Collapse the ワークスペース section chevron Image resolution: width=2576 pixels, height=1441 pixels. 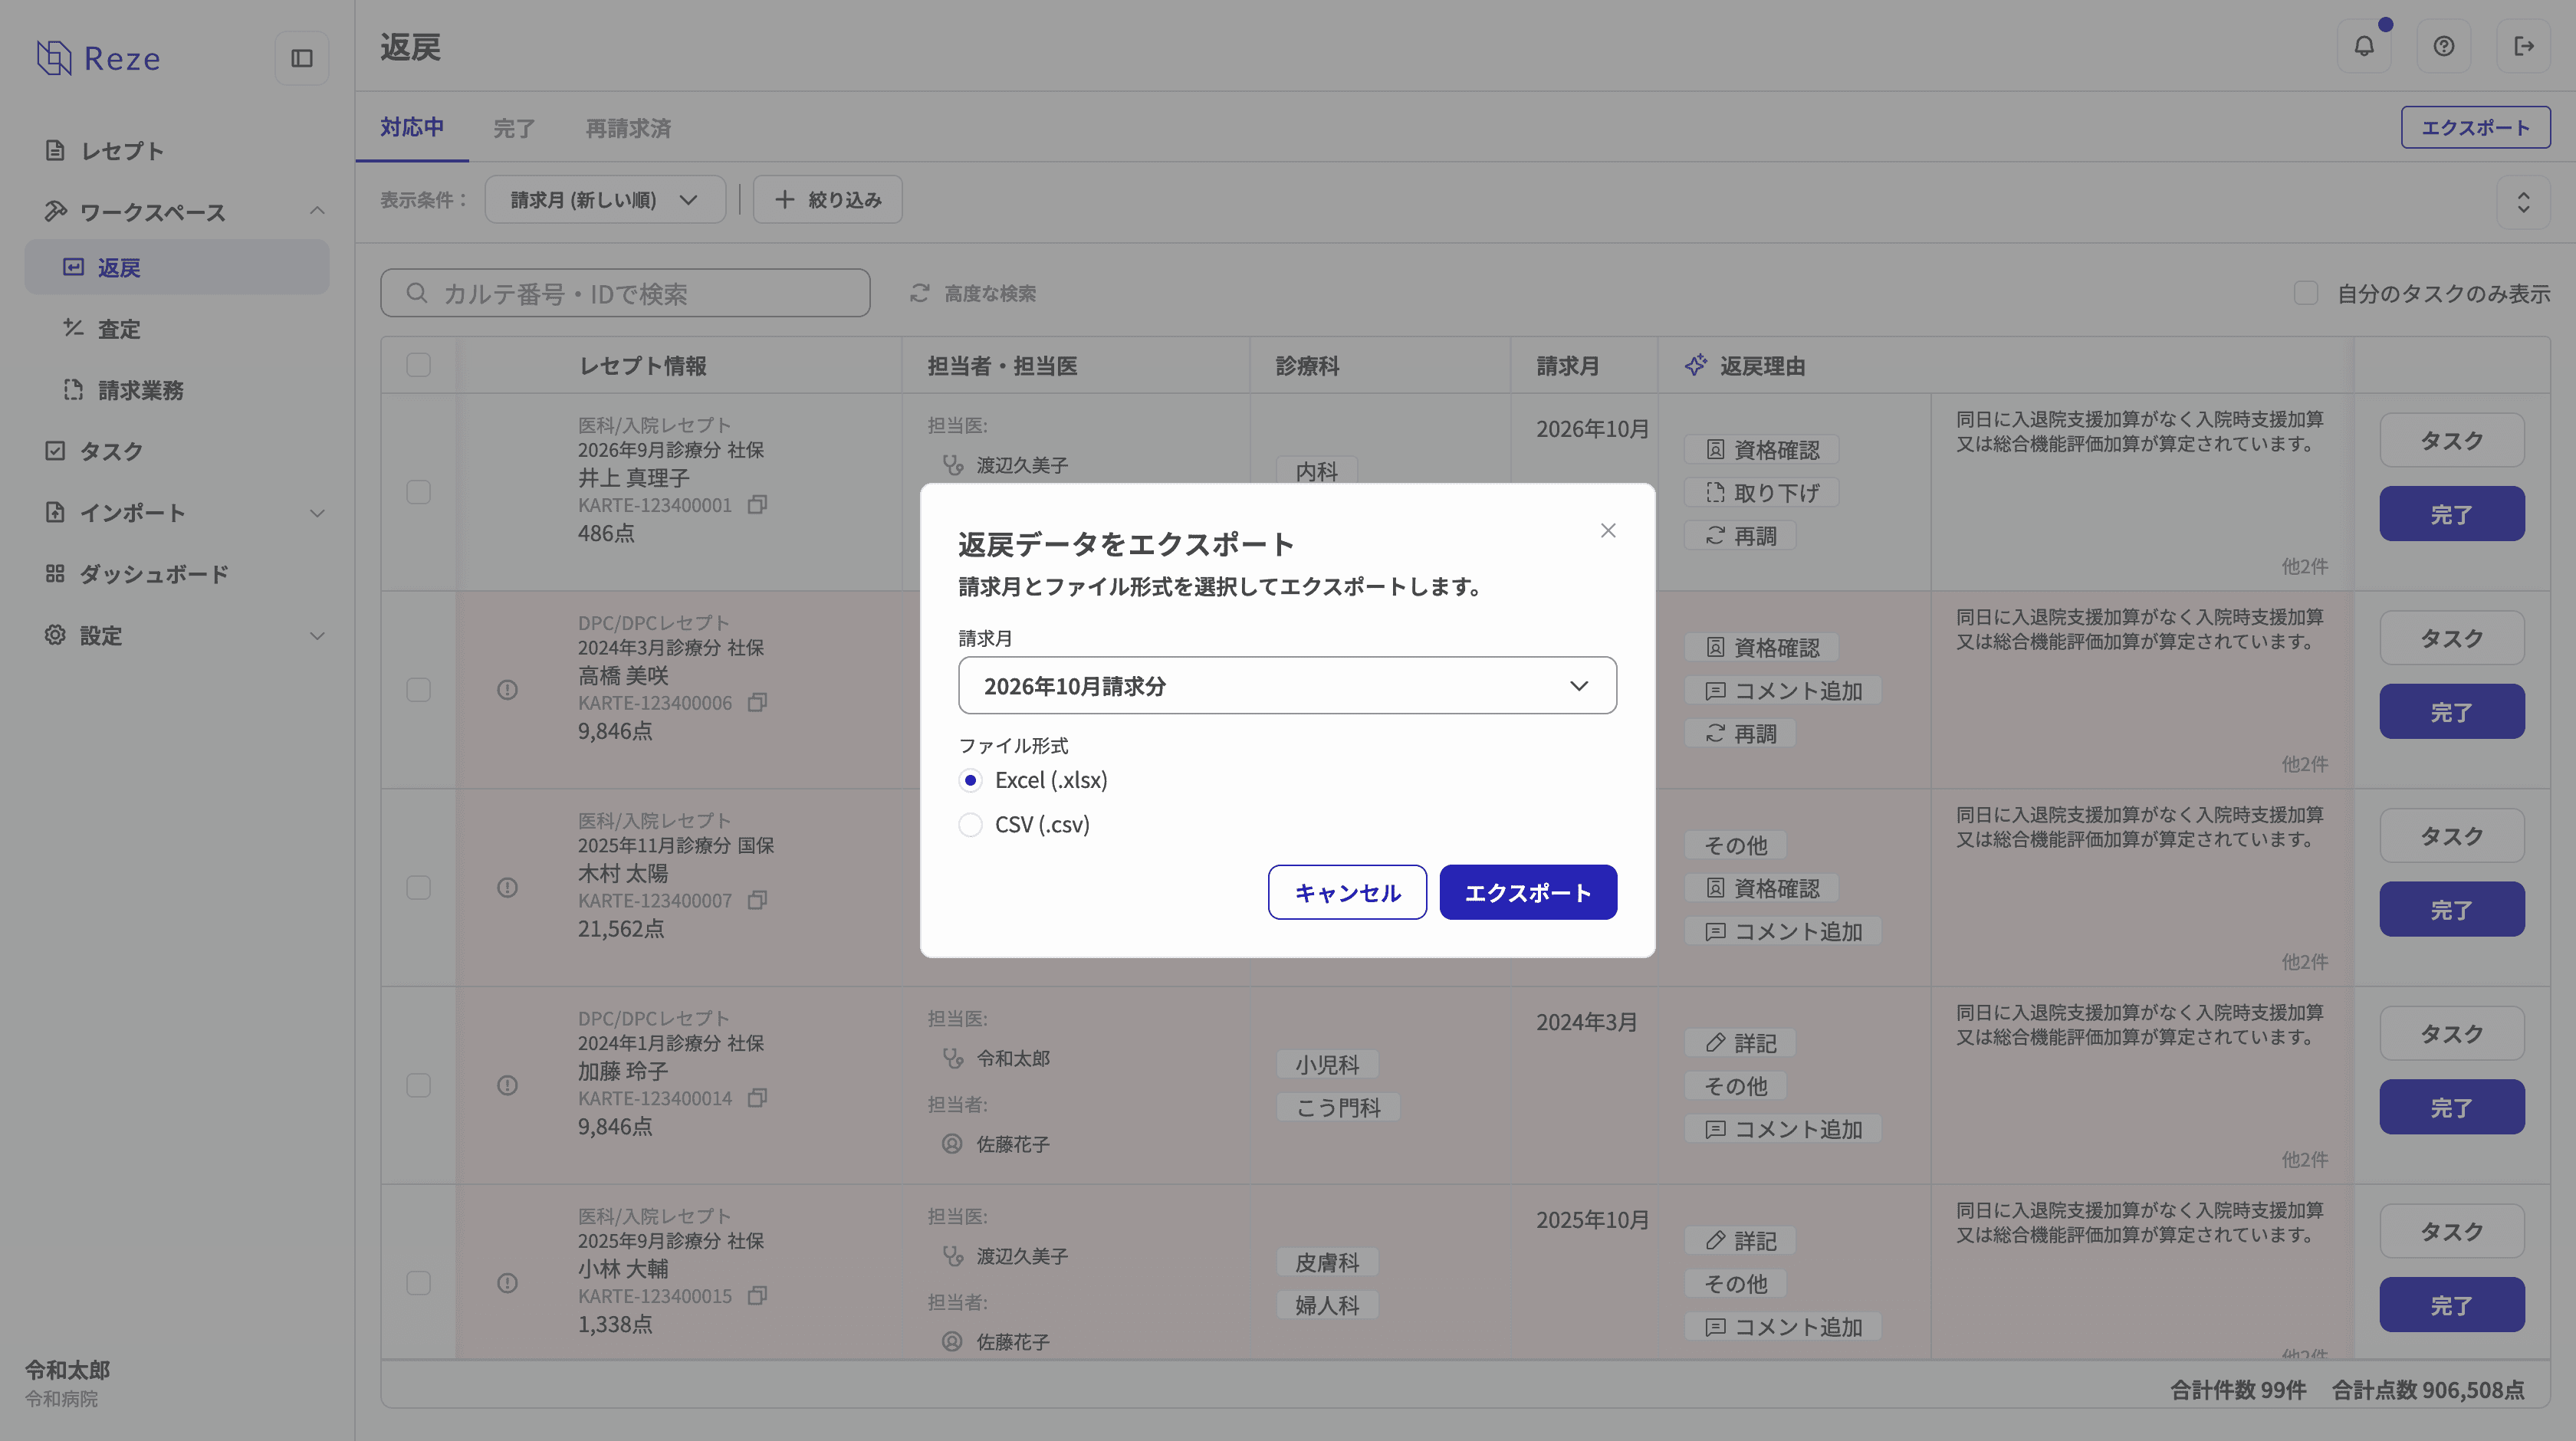pos(317,211)
